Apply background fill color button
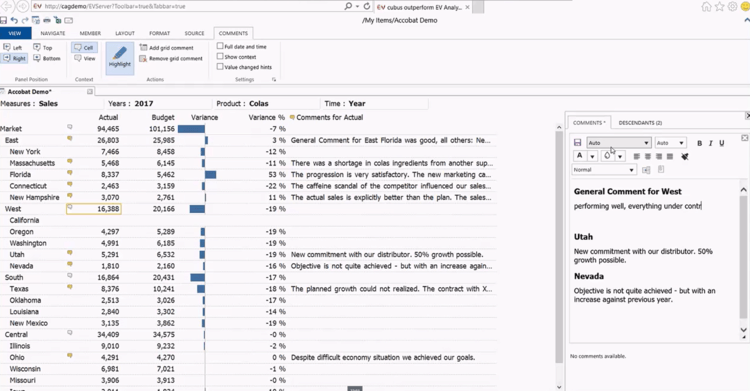 click(x=607, y=156)
